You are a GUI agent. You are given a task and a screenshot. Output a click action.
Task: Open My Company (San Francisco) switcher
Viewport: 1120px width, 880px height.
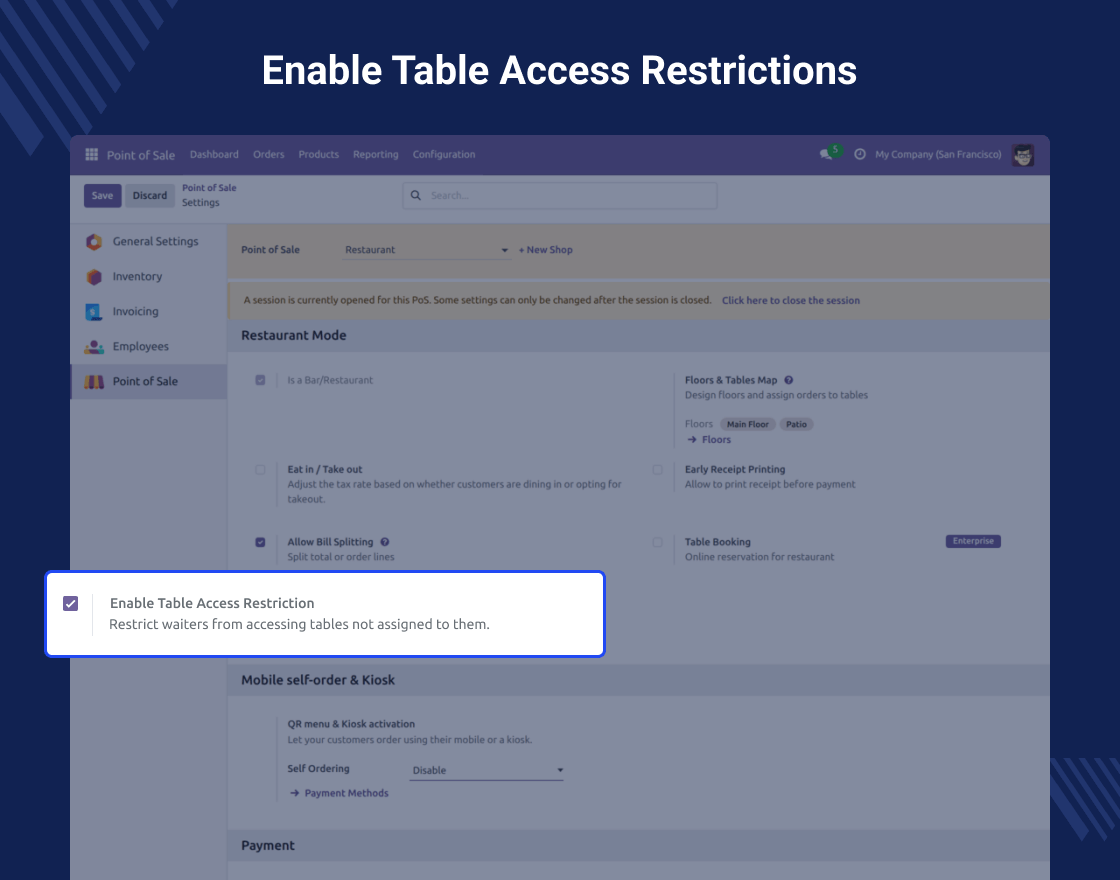(x=938, y=154)
